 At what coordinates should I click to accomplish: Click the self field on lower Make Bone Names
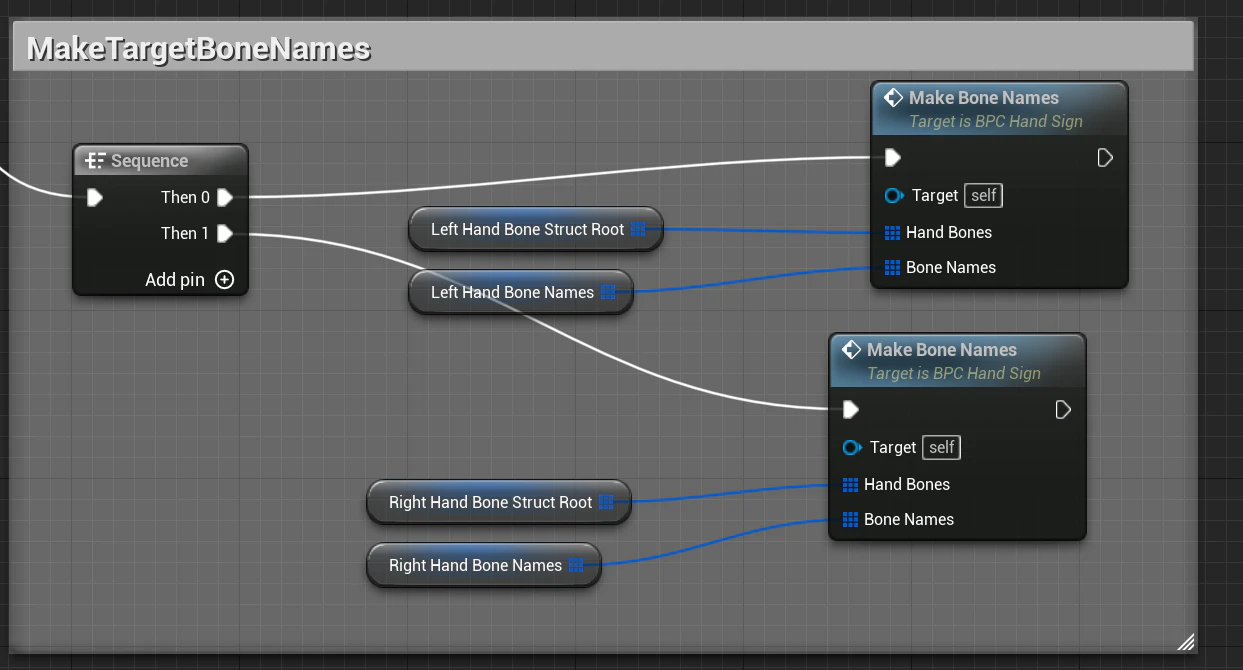pos(942,447)
